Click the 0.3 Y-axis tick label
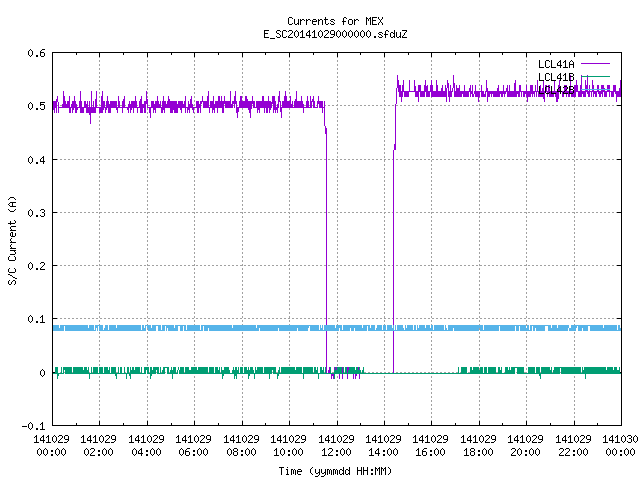This screenshot has height=480, width=640. [x=36, y=213]
